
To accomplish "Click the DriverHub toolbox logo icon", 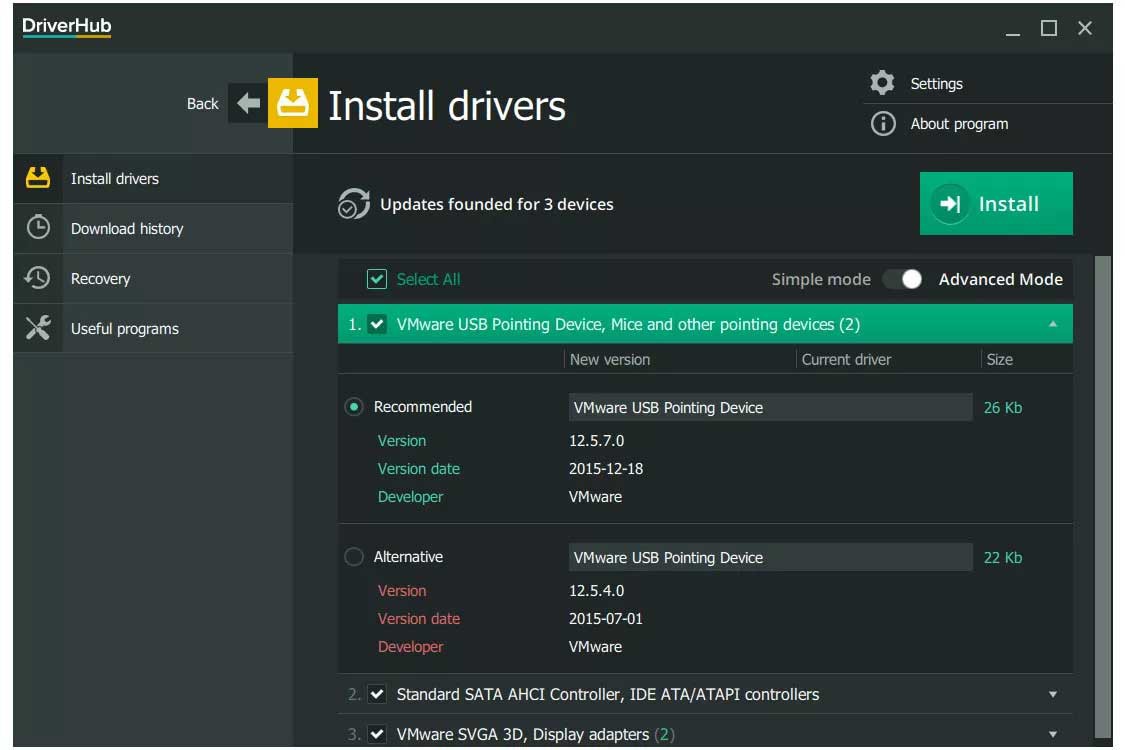I will (292, 103).
